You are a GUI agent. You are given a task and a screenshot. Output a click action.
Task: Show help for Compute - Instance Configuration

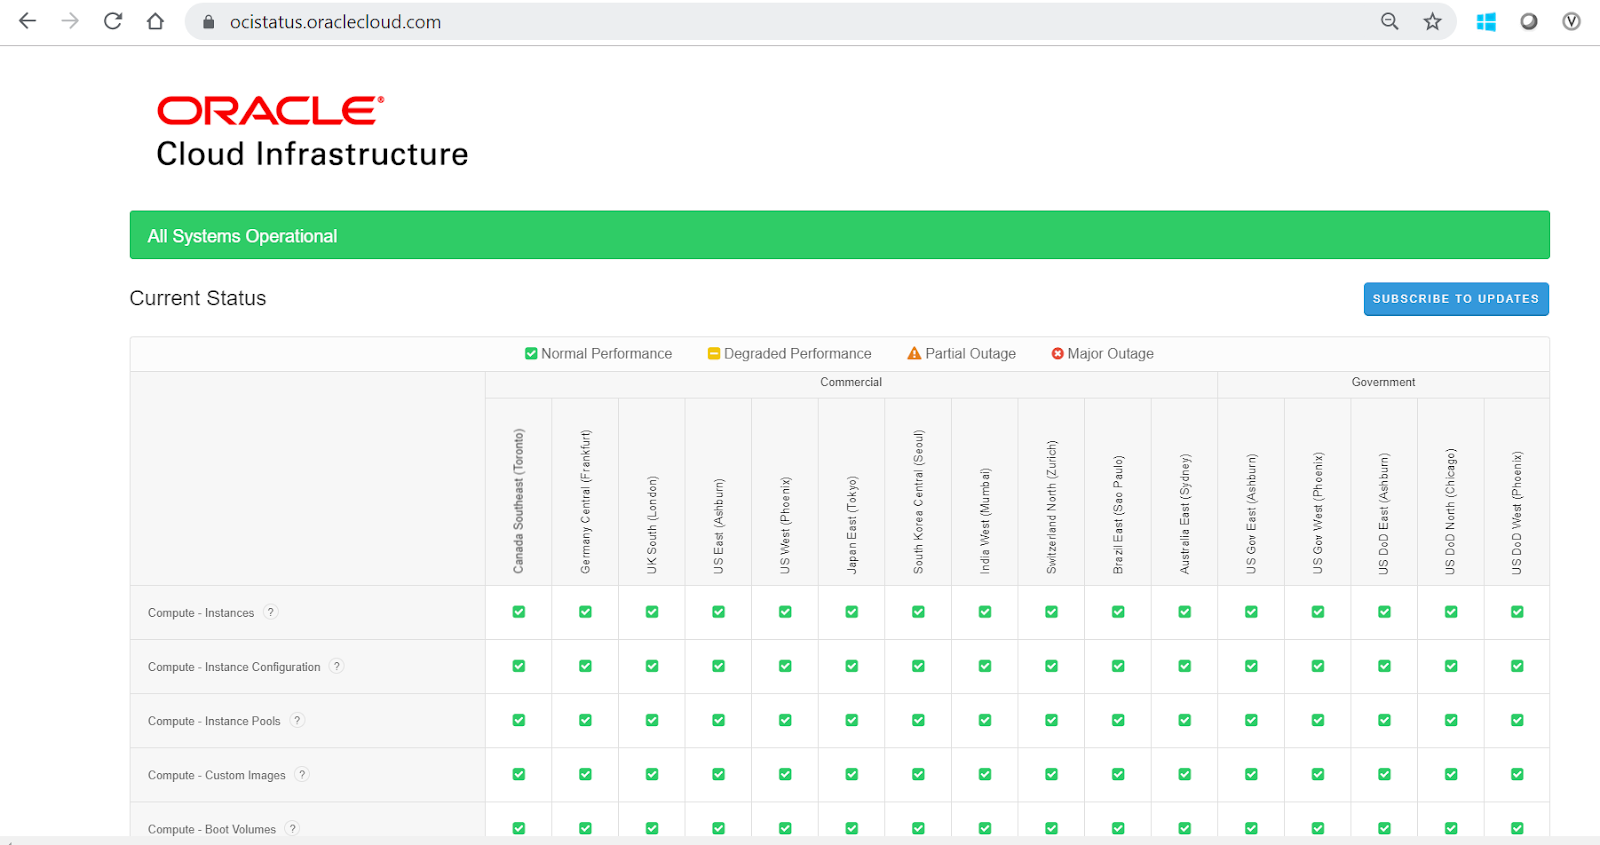(x=337, y=666)
